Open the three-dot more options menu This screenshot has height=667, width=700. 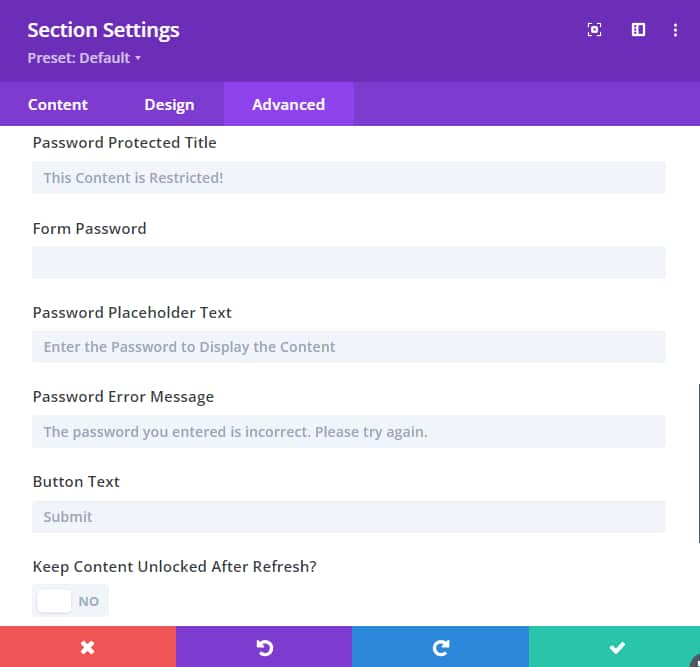click(676, 30)
